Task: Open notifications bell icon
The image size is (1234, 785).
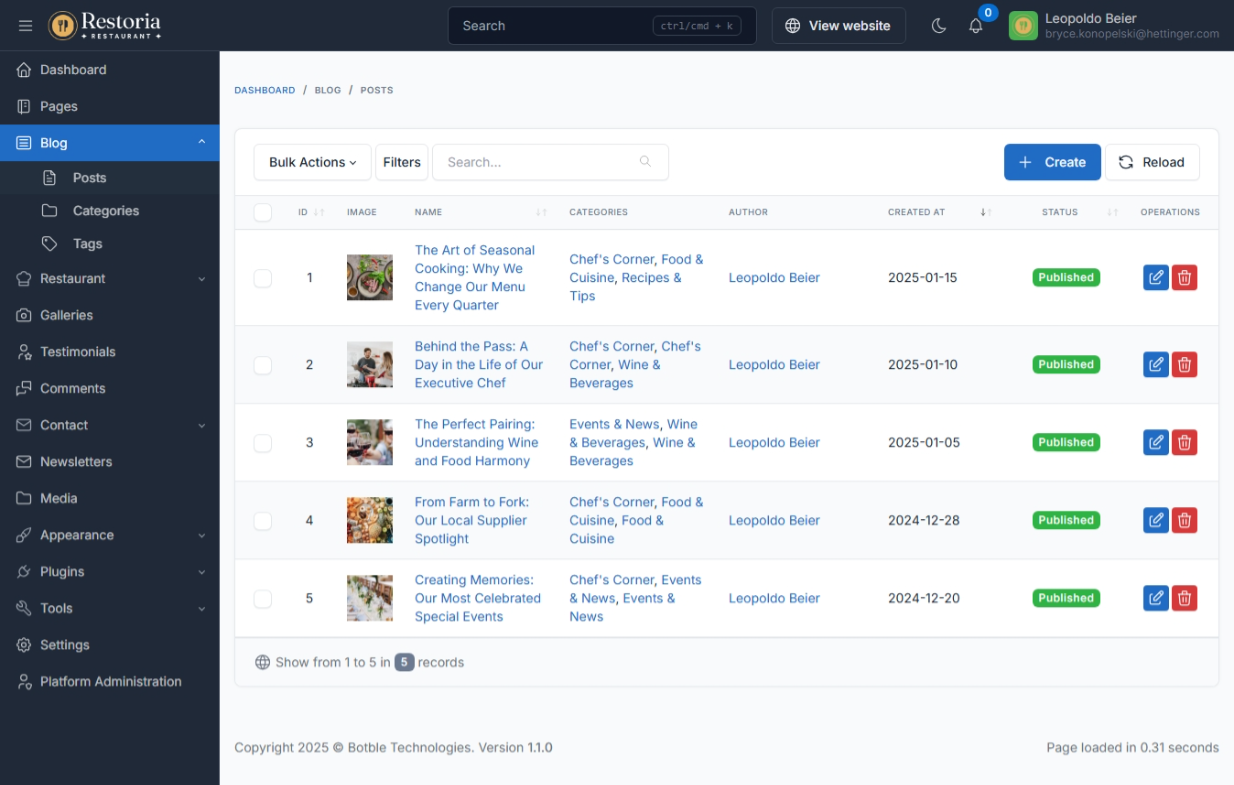Action: [x=976, y=26]
